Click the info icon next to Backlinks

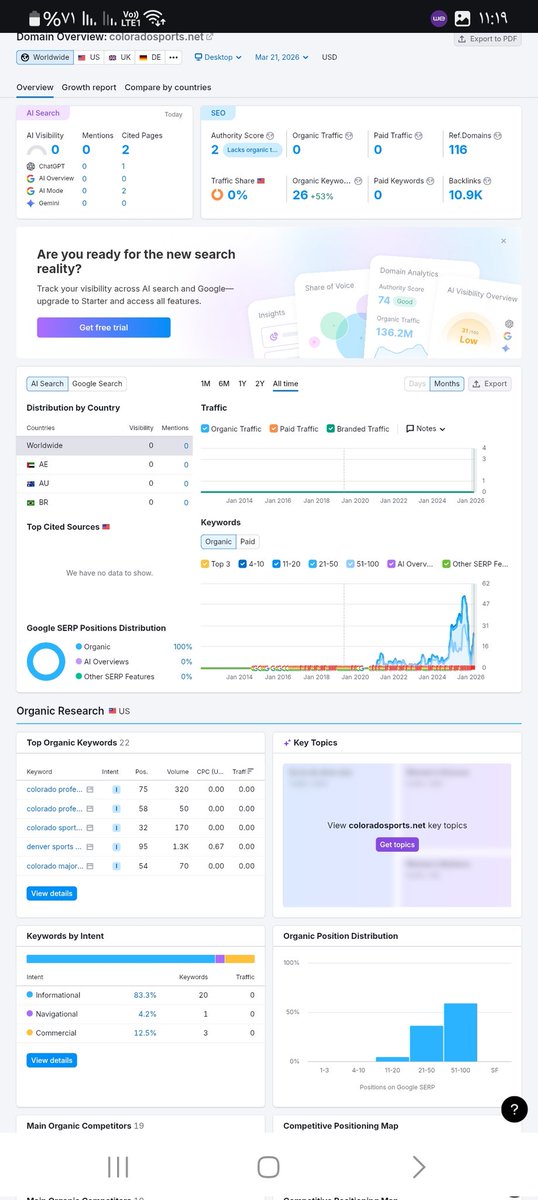tap(489, 181)
